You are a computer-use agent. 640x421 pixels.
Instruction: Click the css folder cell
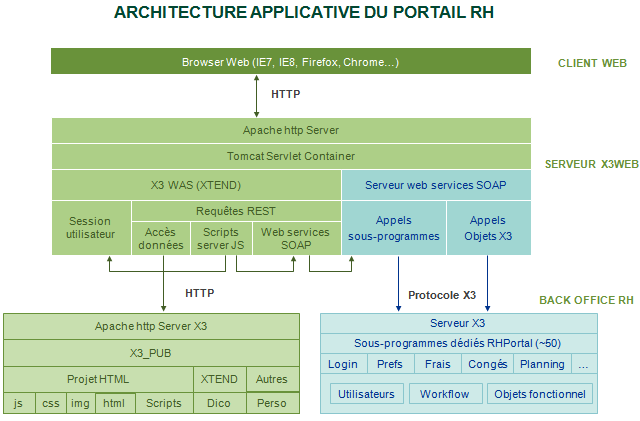pyautogui.click(x=50, y=403)
